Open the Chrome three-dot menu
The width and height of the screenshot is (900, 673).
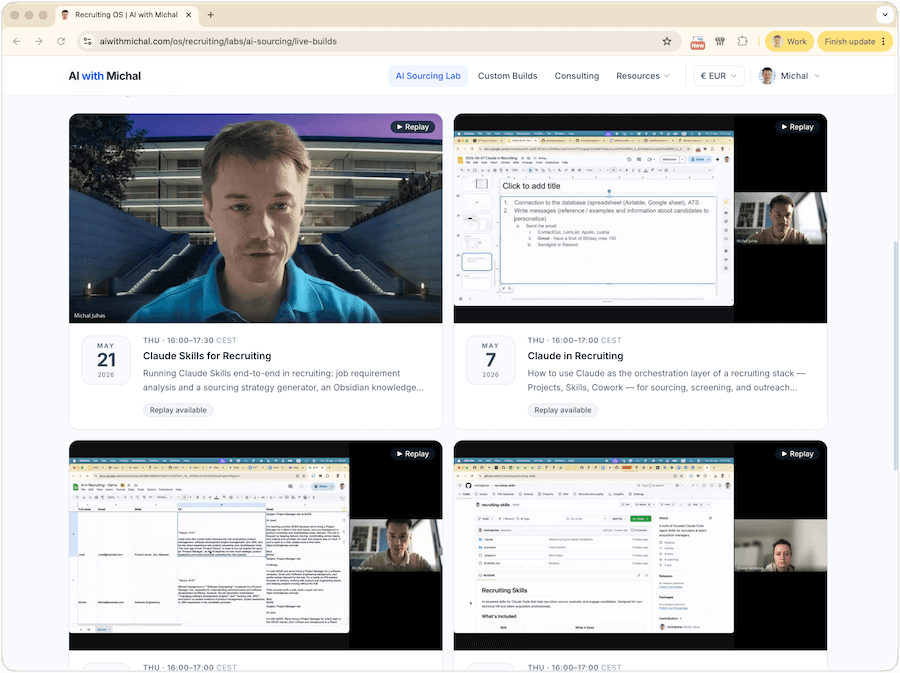coord(883,41)
